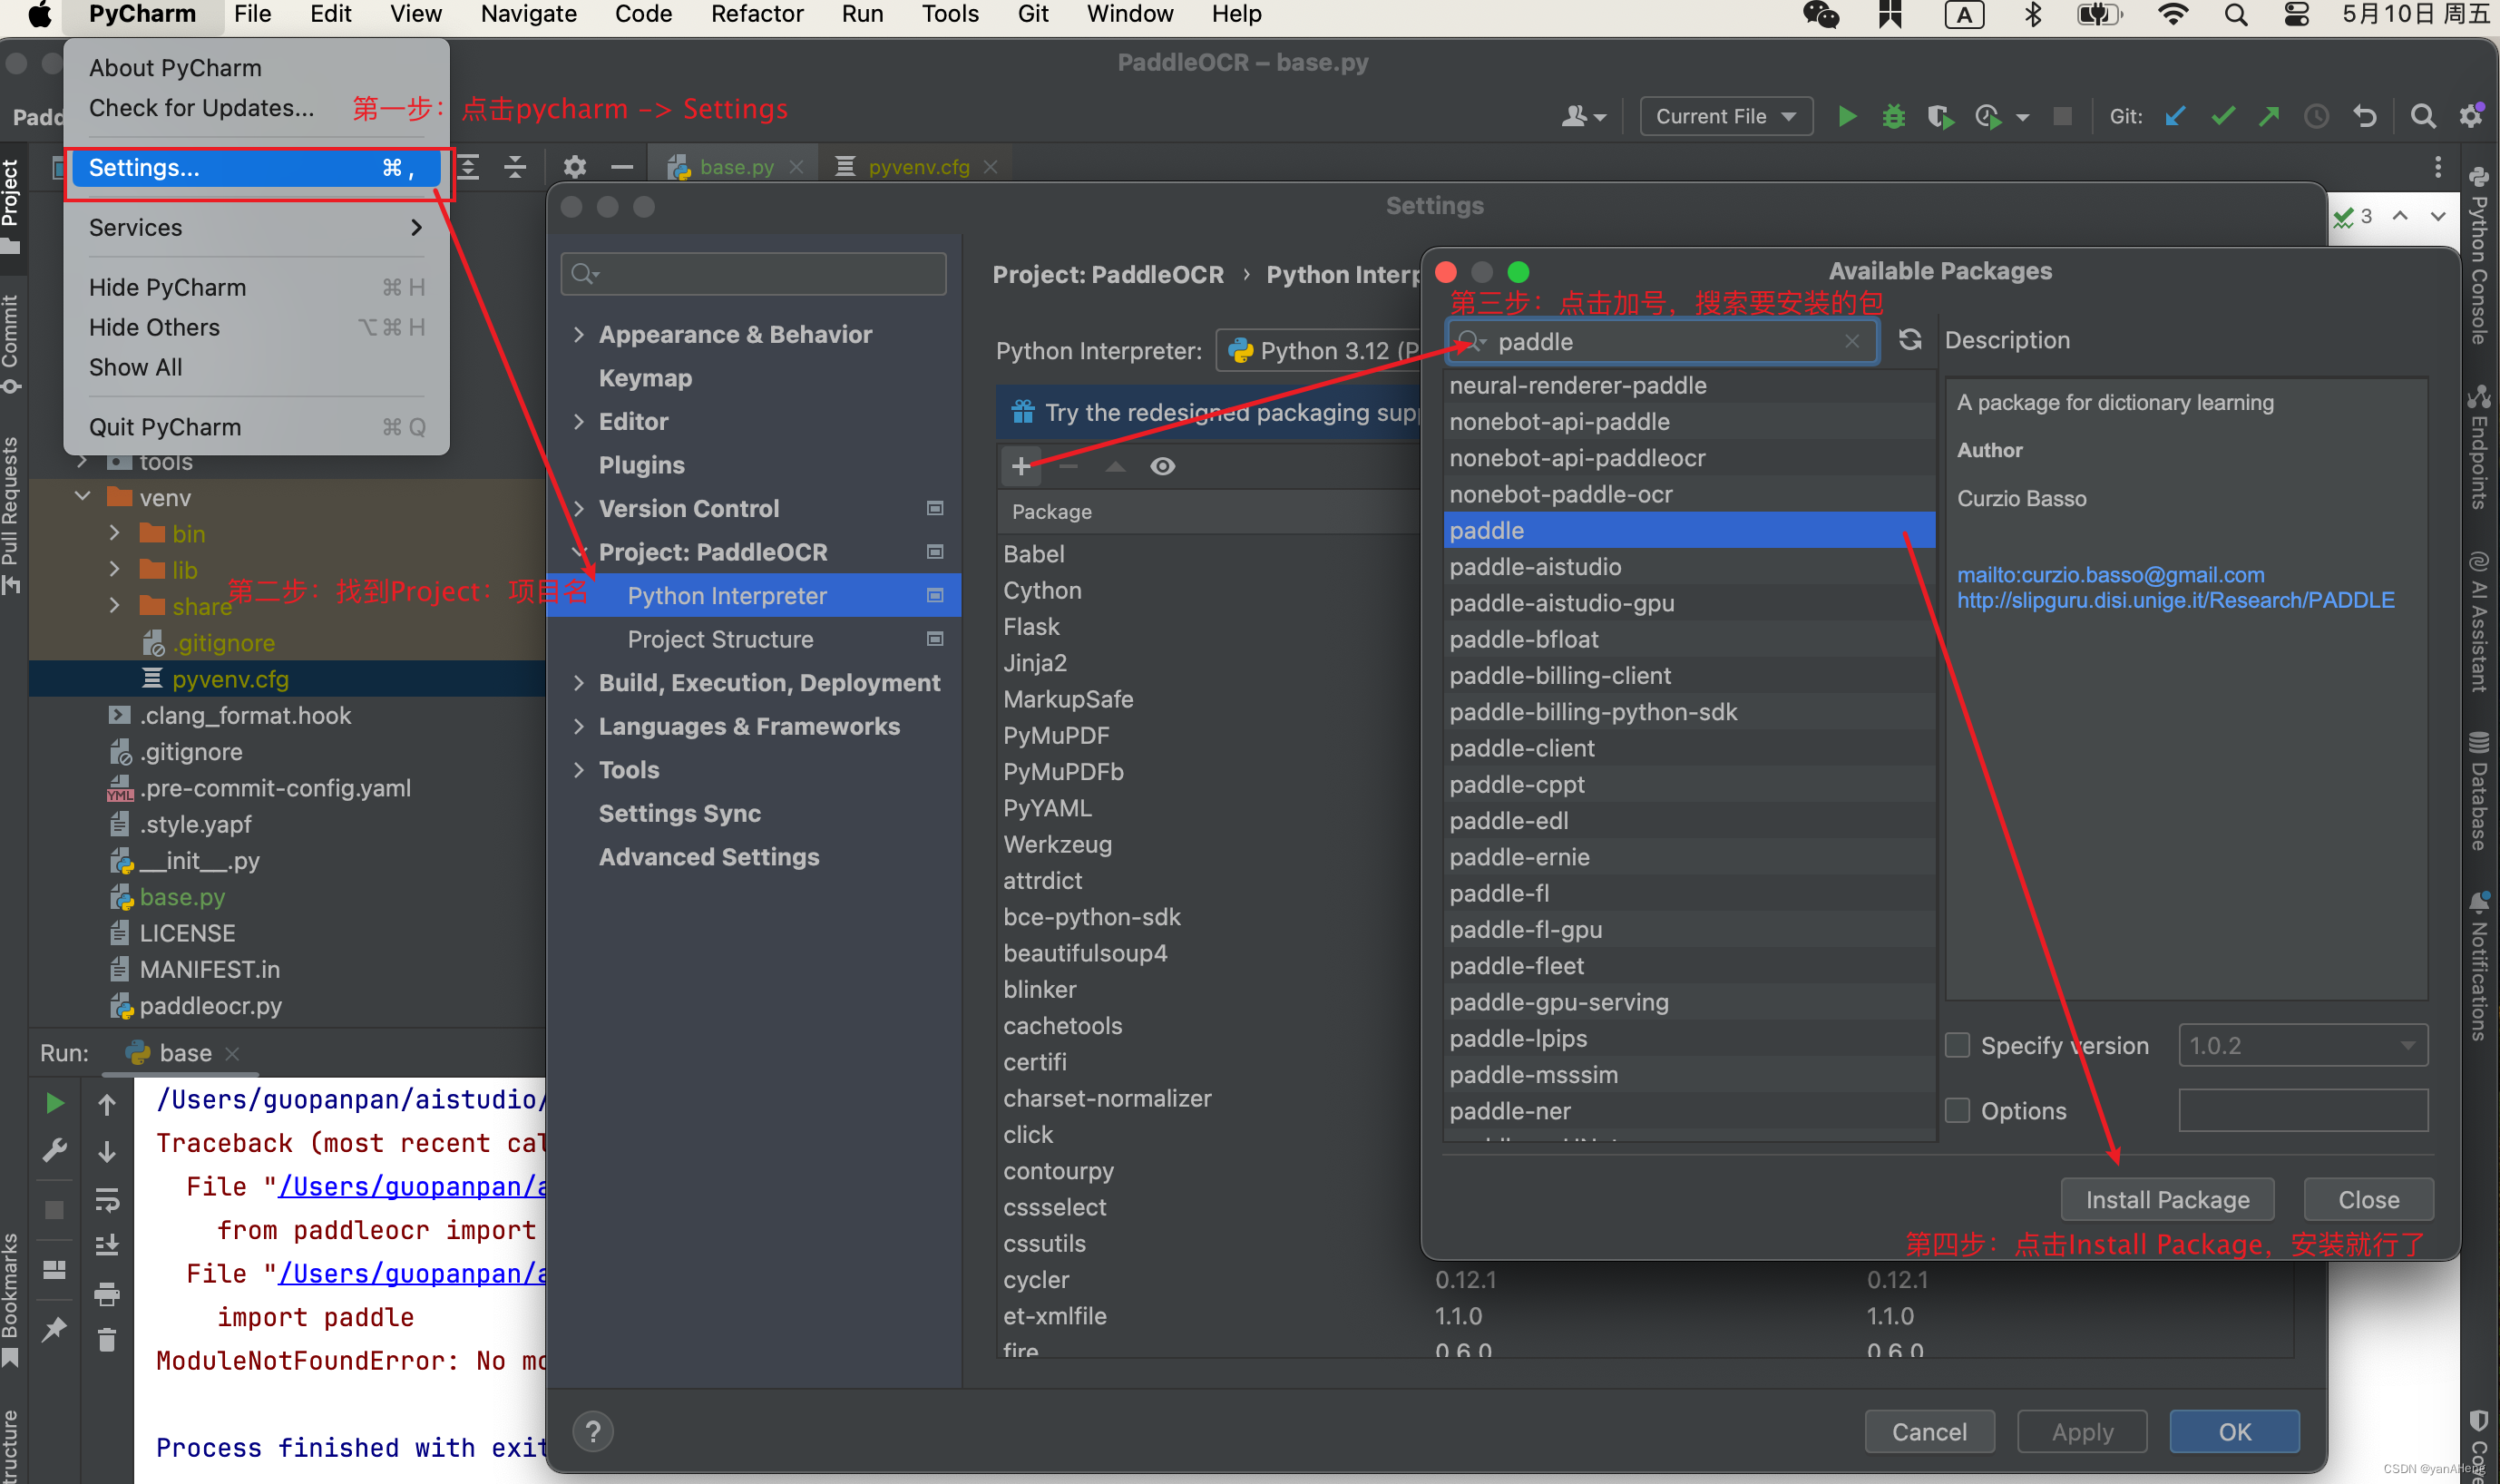Click OK in Settings dialog

pos(2234,1431)
